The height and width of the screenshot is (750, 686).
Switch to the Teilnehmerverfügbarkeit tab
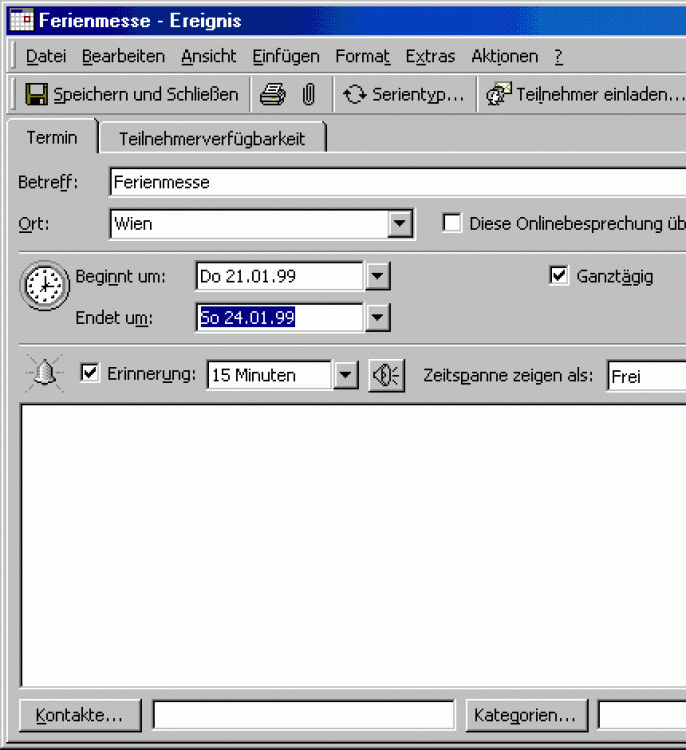212,139
